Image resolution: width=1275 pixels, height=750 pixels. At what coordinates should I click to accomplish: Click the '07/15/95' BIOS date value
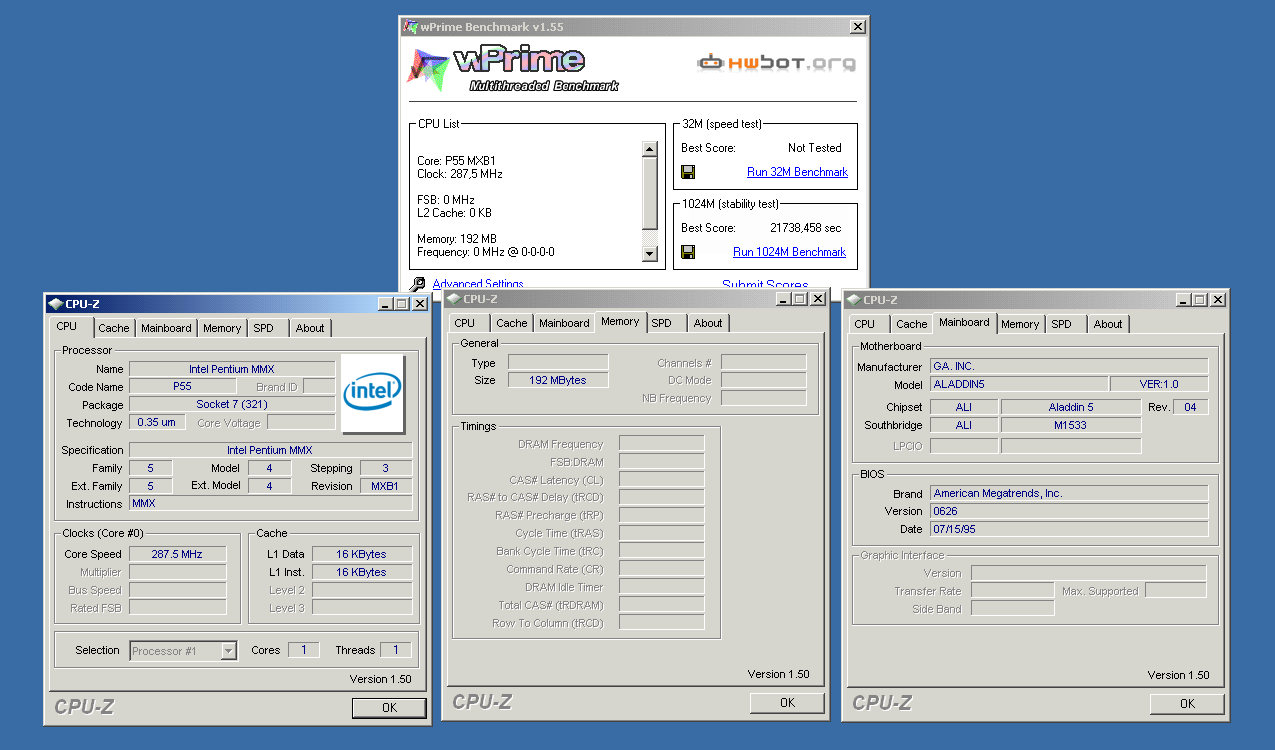click(x=1069, y=529)
